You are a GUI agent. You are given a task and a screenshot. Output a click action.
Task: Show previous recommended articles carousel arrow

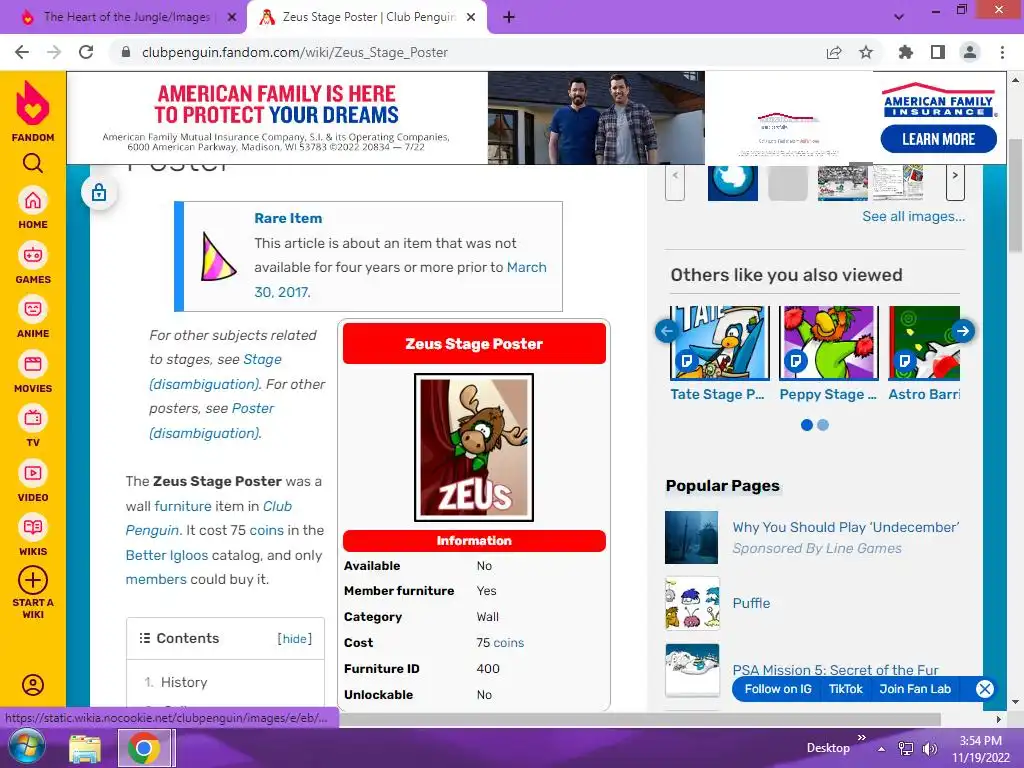666,331
